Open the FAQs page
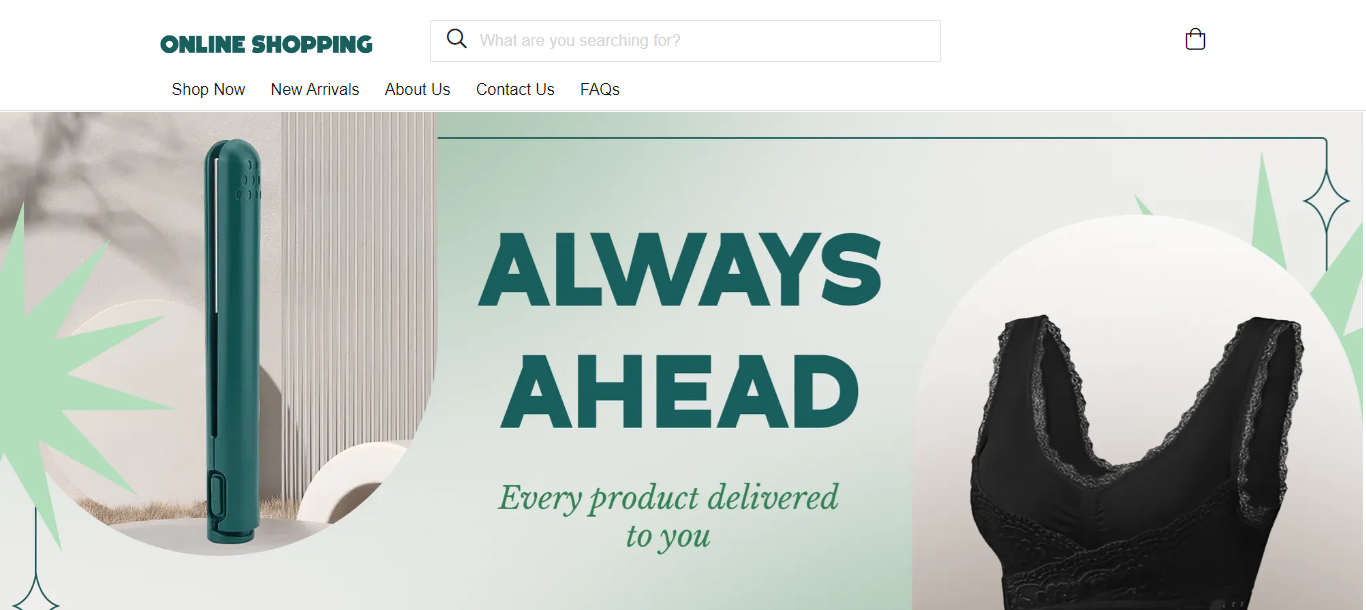 click(x=600, y=89)
